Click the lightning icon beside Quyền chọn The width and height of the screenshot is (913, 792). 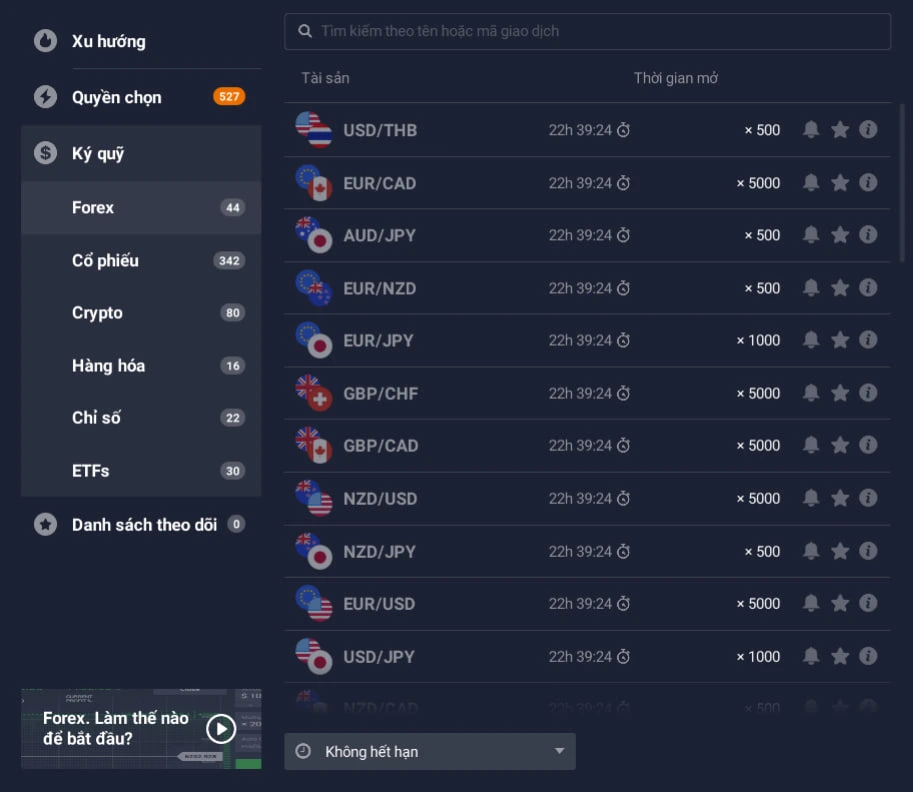tap(45, 97)
